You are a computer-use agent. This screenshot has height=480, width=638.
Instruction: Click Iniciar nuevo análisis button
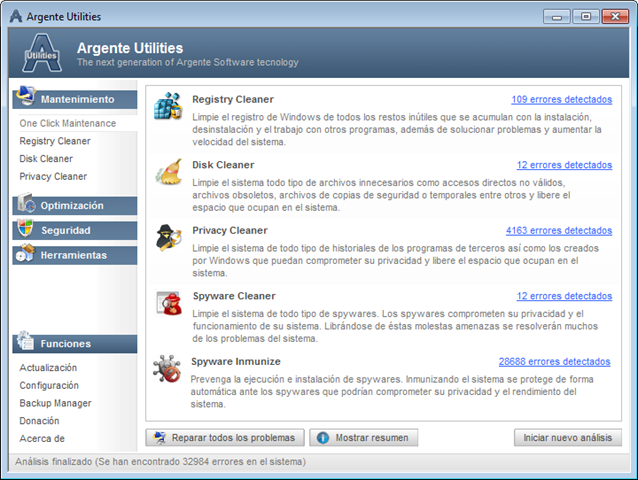click(568, 438)
